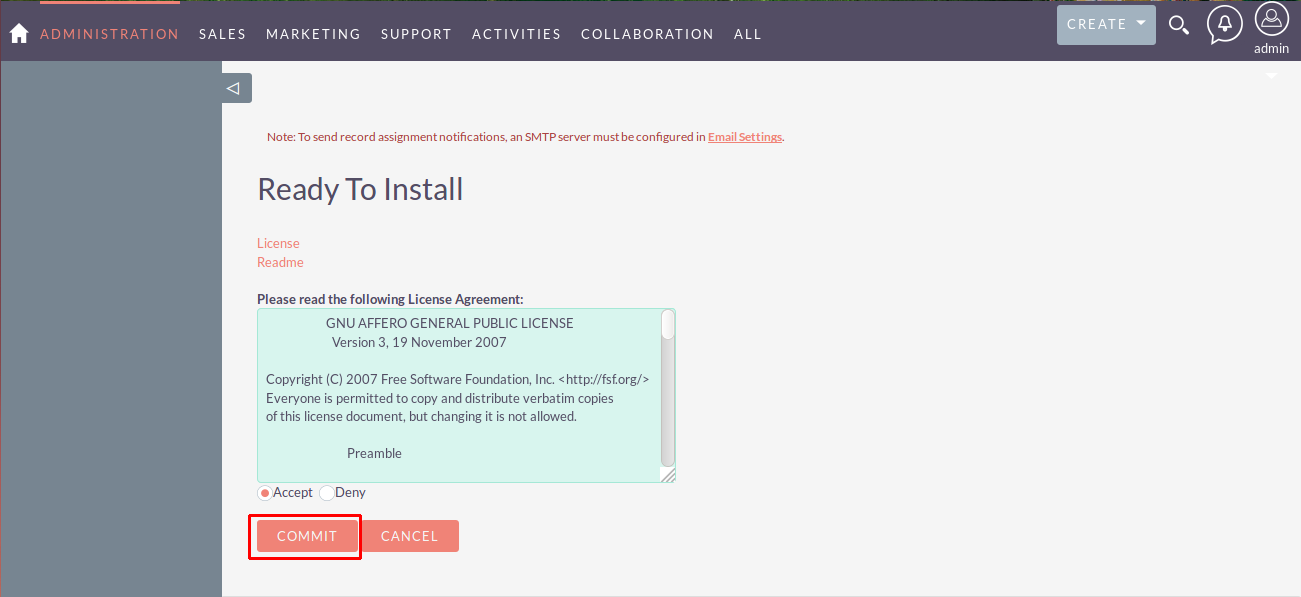The width and height of the screenshot is (1301, 597).
Task: Open the Support menu
Action: click(416, 34)
